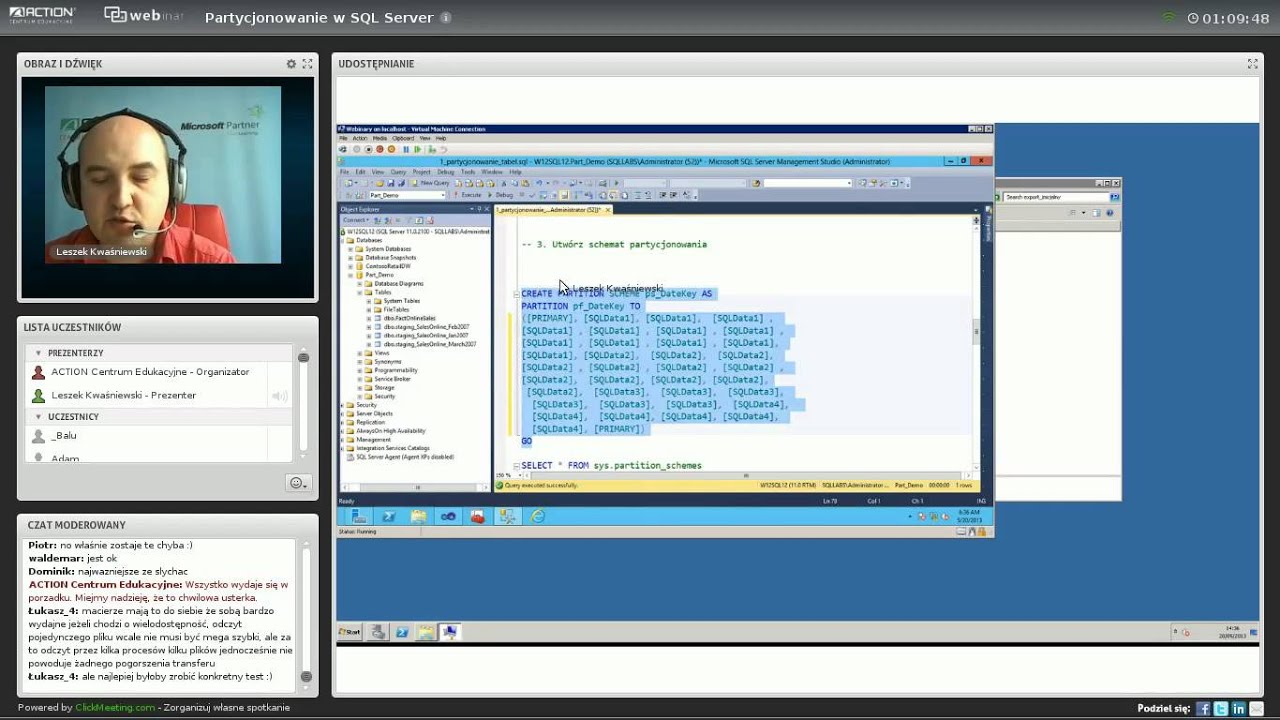
Task: Expand Udostępnianie panel to fullscreen
Action: pyautogui.click(x=1252, y=64)
